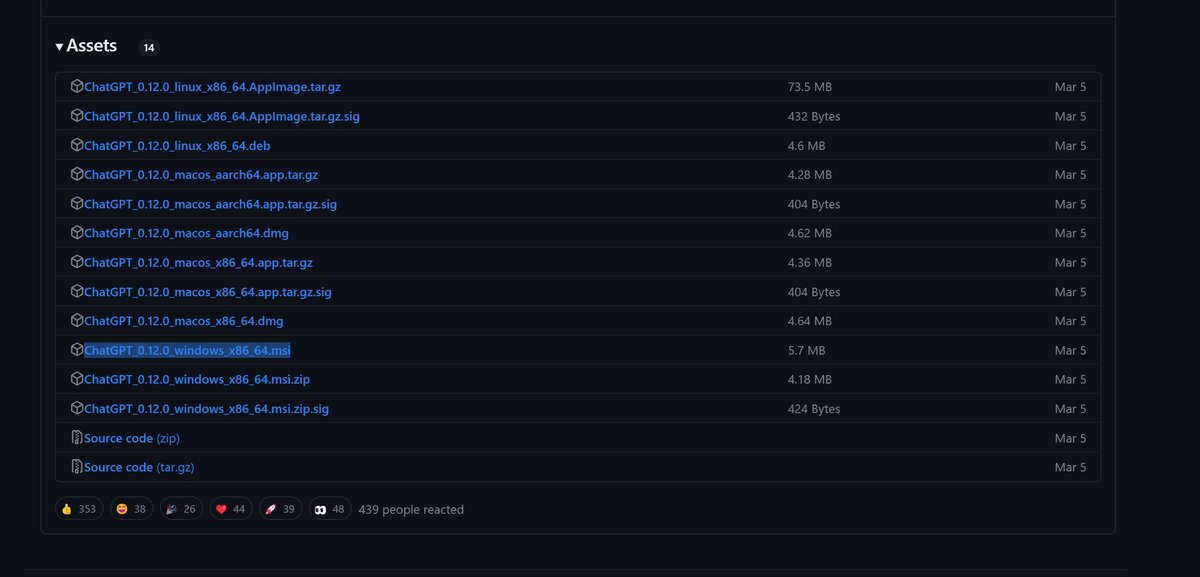1200x577 pixels.
Task: Click the package icon beside windows msi.zip.sig
Action: [77, 408]
